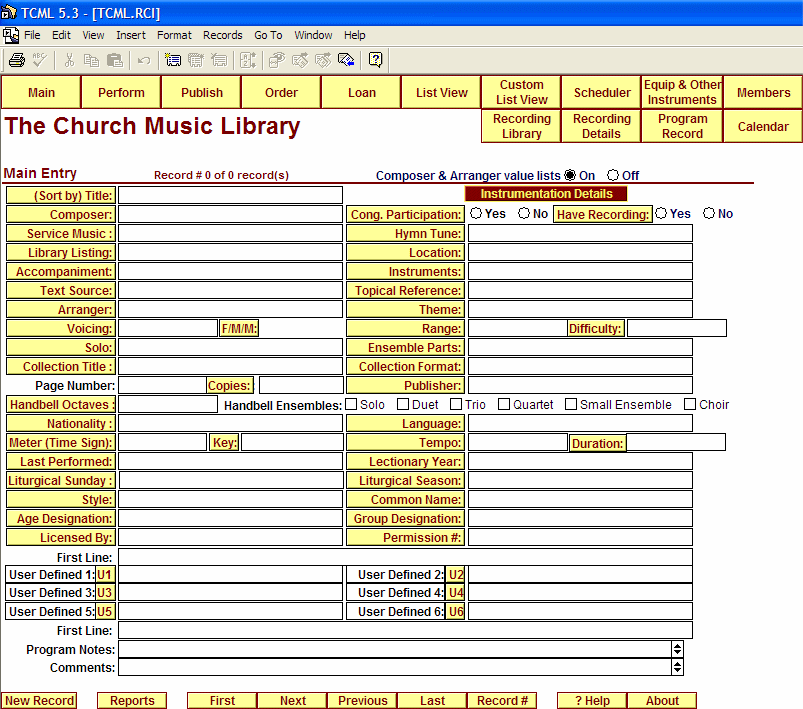This screenshot has width=803, height=709.
Task: Check the Small Ensemble checkbox
Action: click(571, 404)
